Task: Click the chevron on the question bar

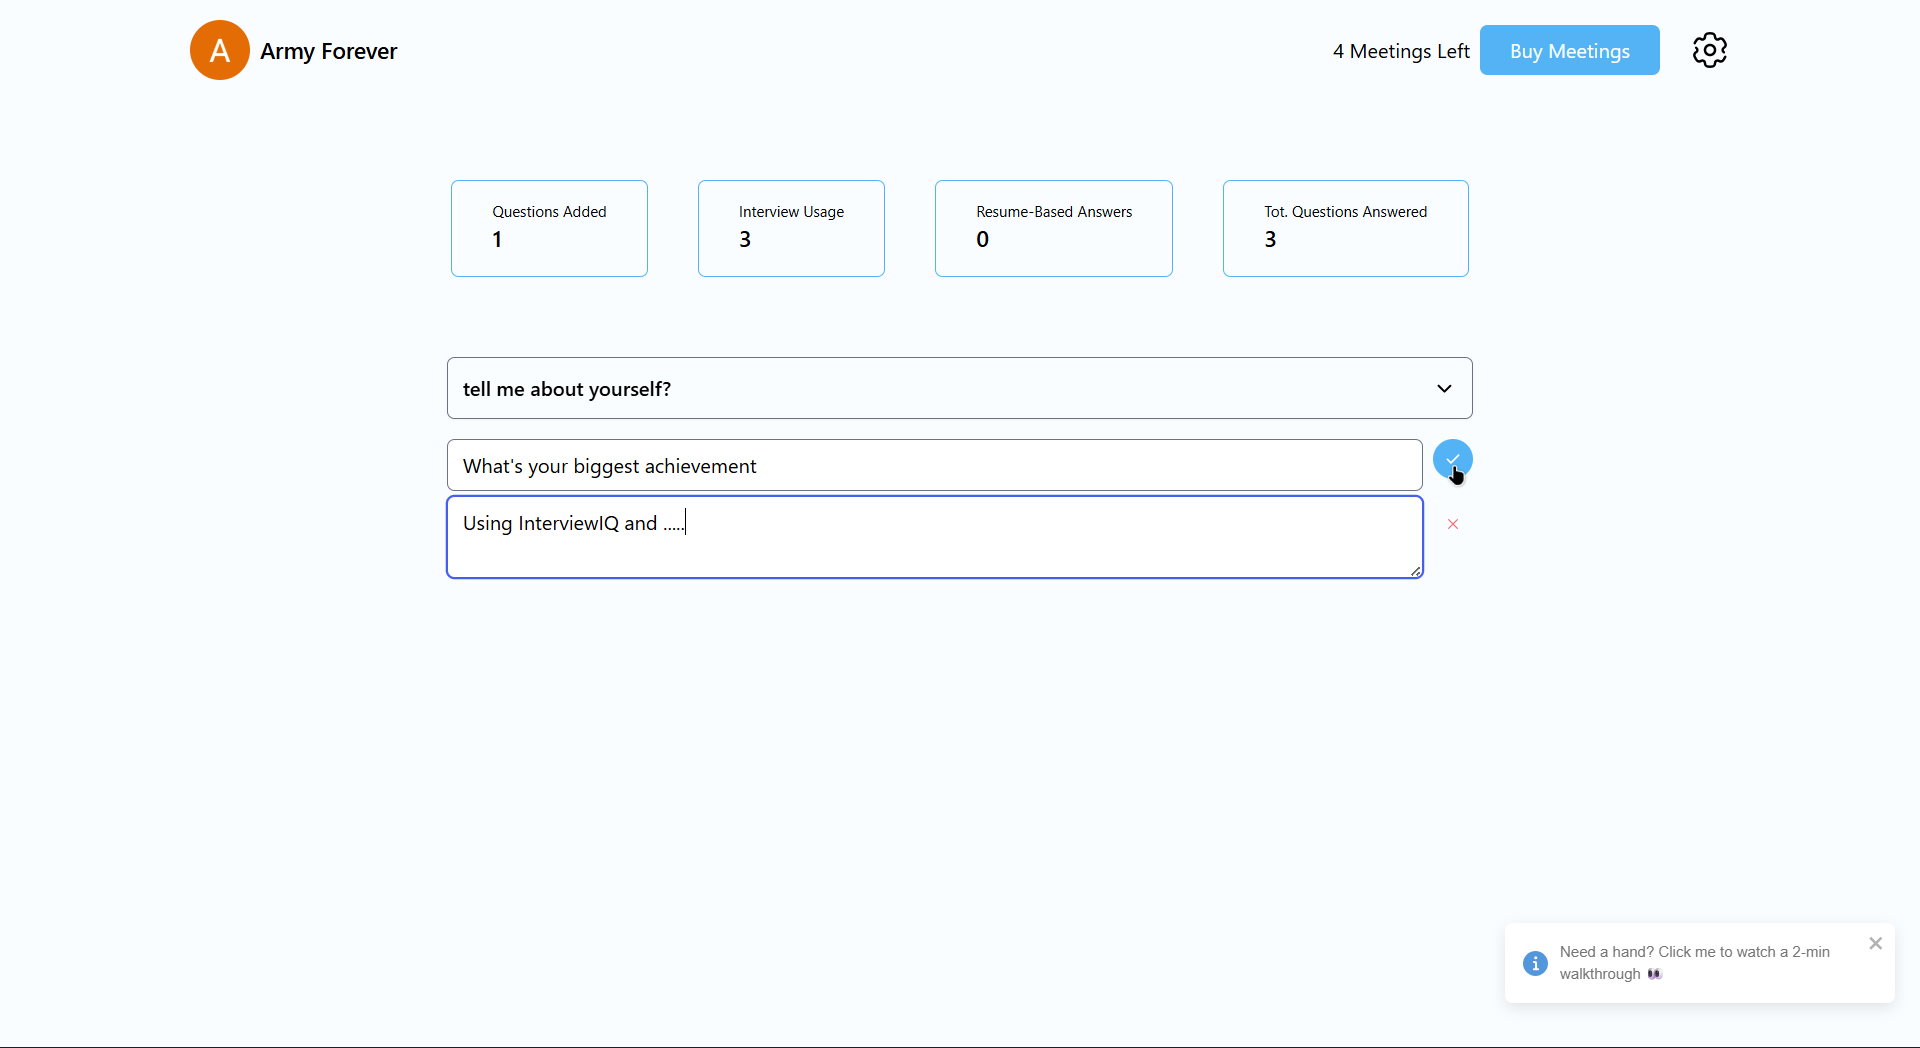Action: [x=1444, y=388]
